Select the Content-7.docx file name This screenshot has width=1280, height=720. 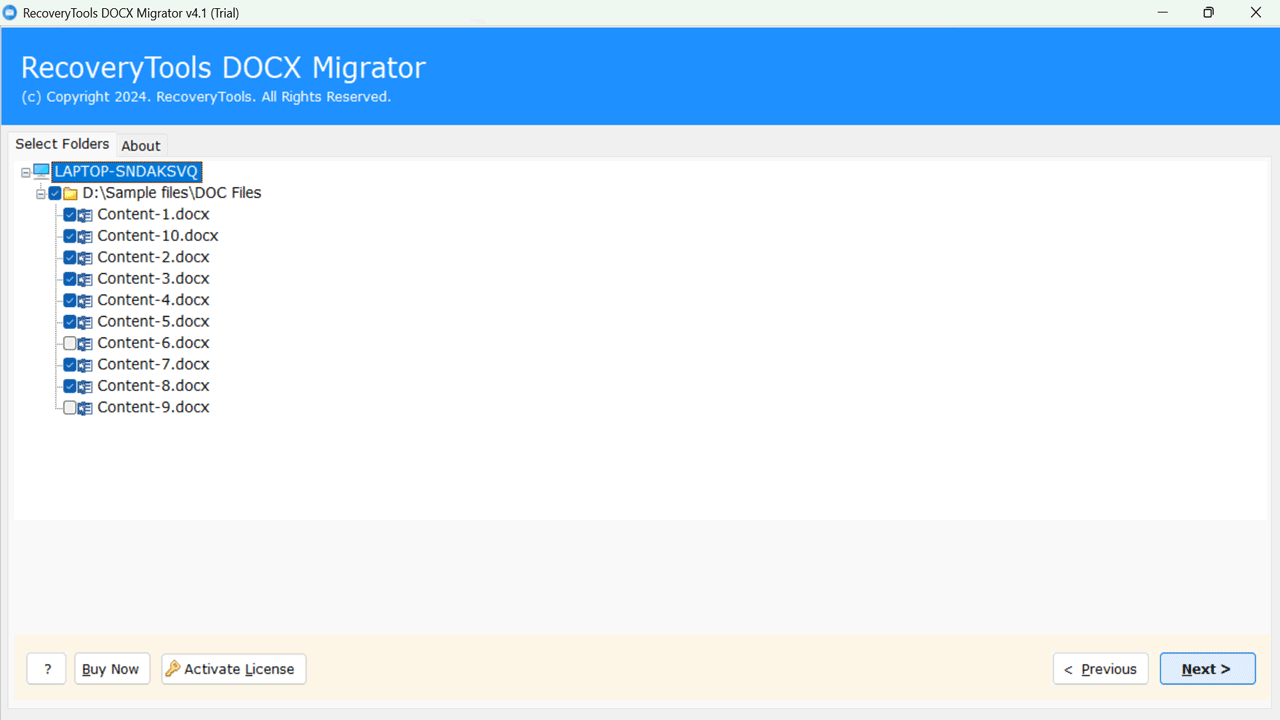pyautogui.click(x=153, y=365)
